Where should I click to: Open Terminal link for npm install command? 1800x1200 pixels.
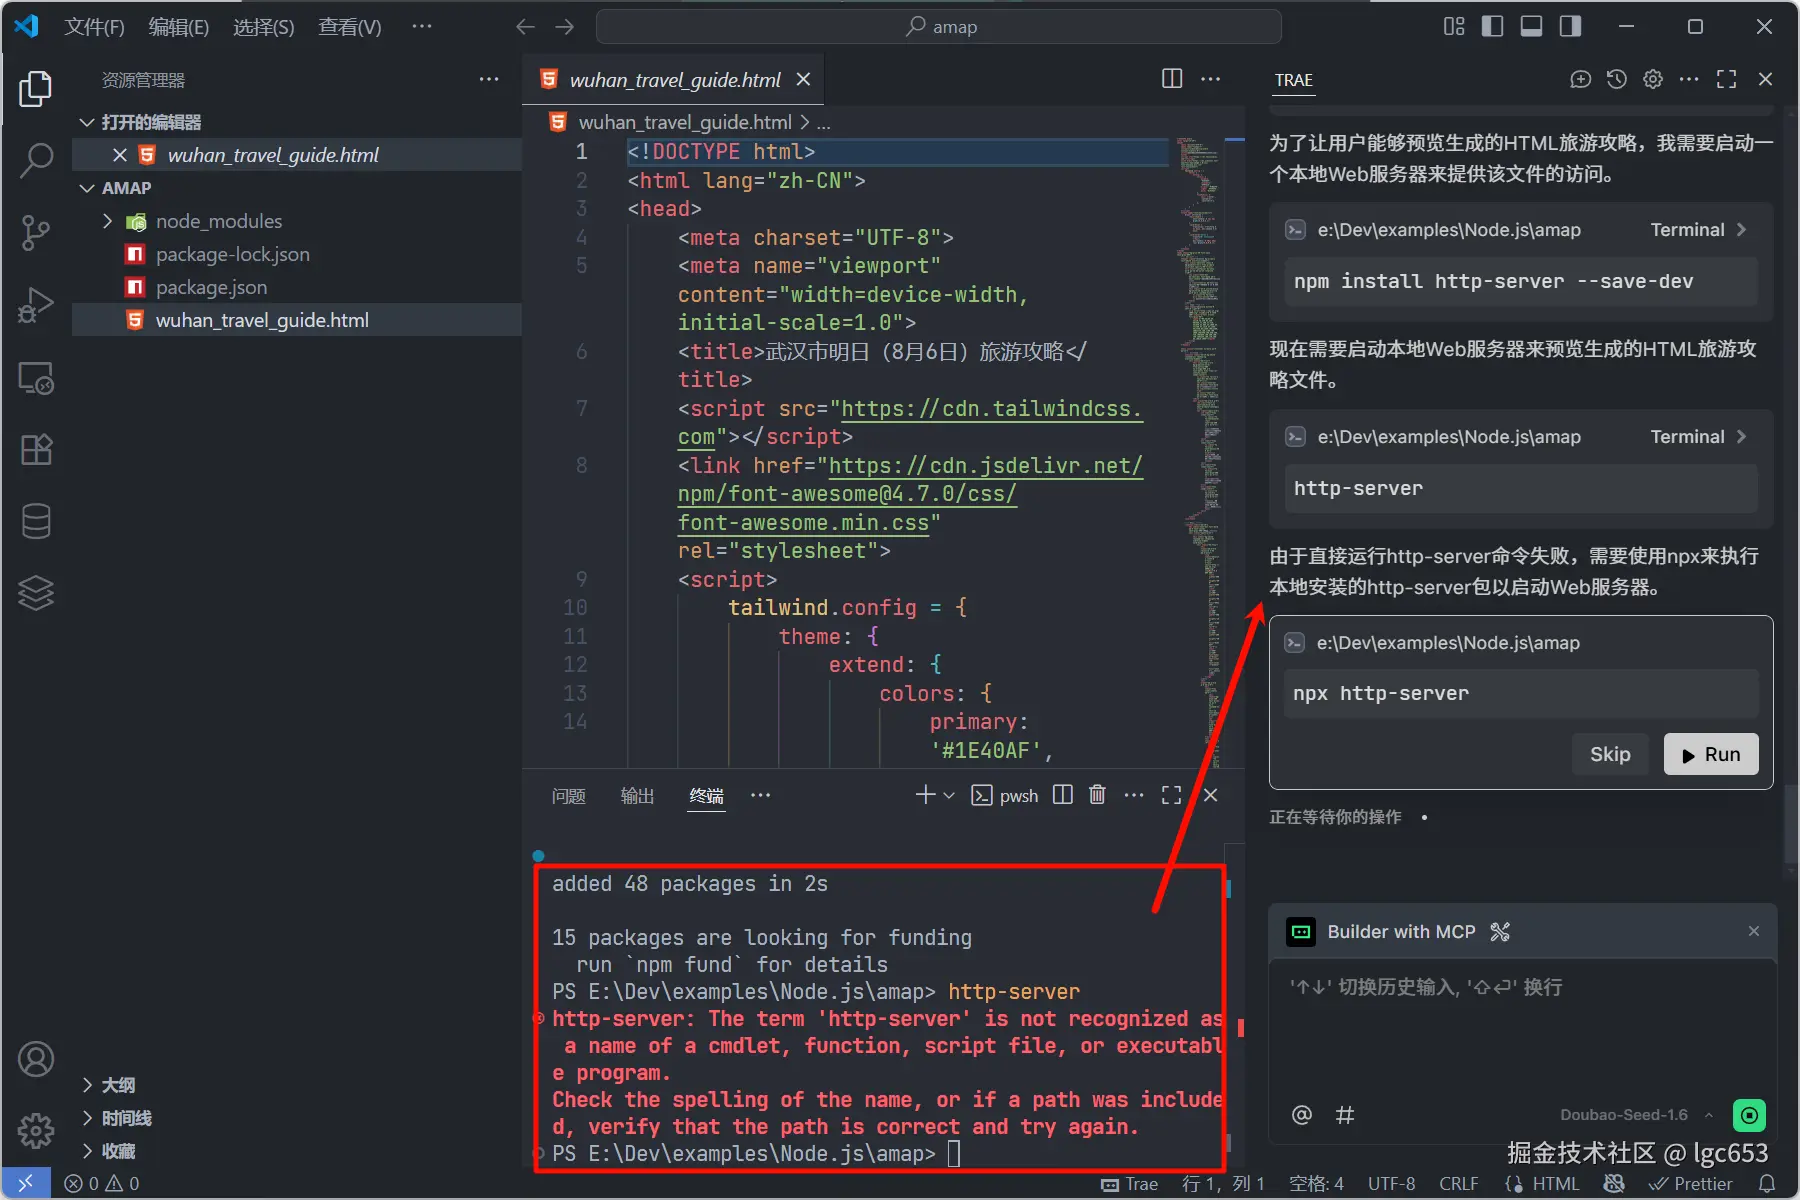coord(1697,230)
